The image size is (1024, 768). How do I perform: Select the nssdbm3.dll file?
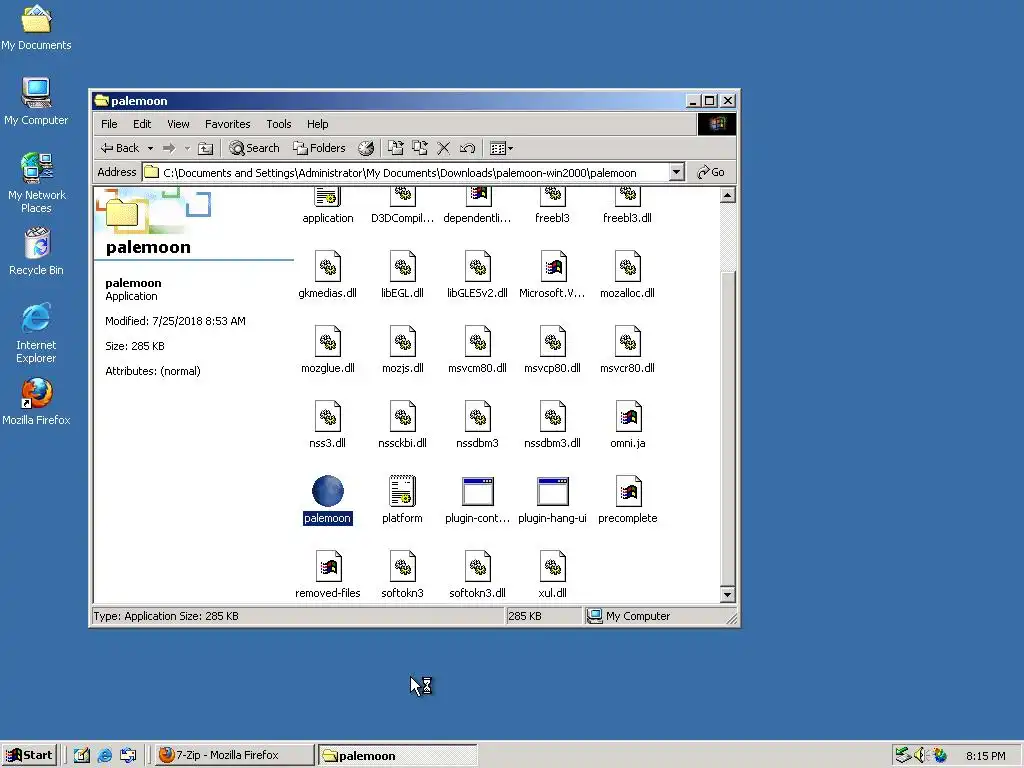[x=552, y=416]
